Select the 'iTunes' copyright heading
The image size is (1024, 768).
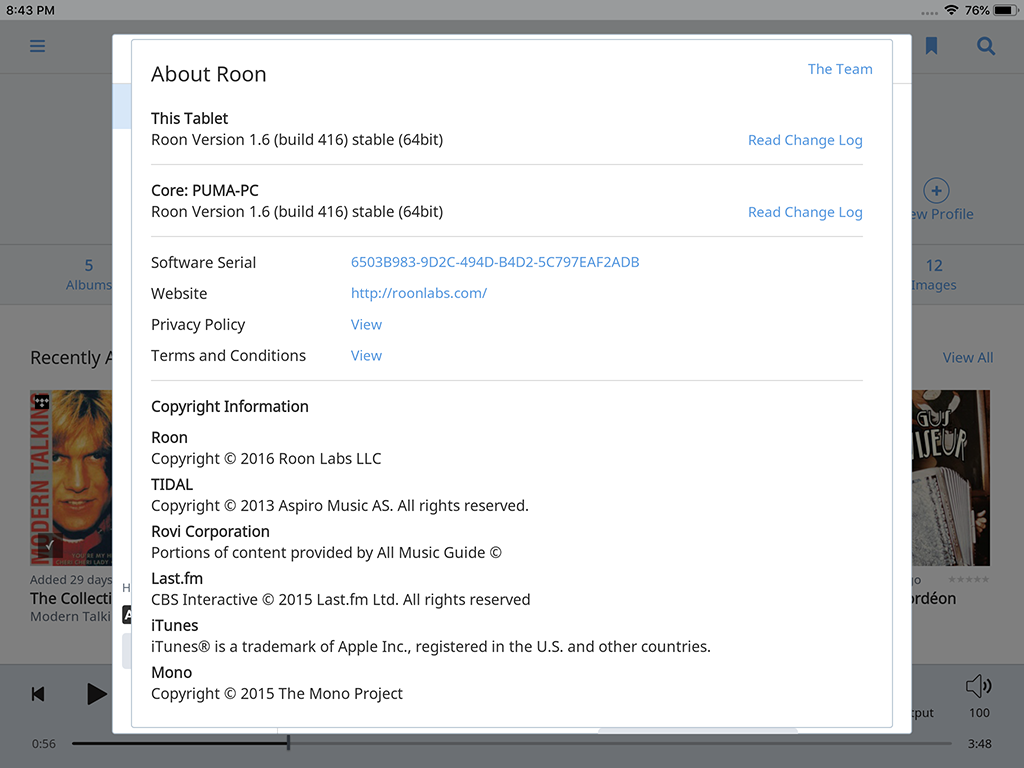tap(174, 626)
